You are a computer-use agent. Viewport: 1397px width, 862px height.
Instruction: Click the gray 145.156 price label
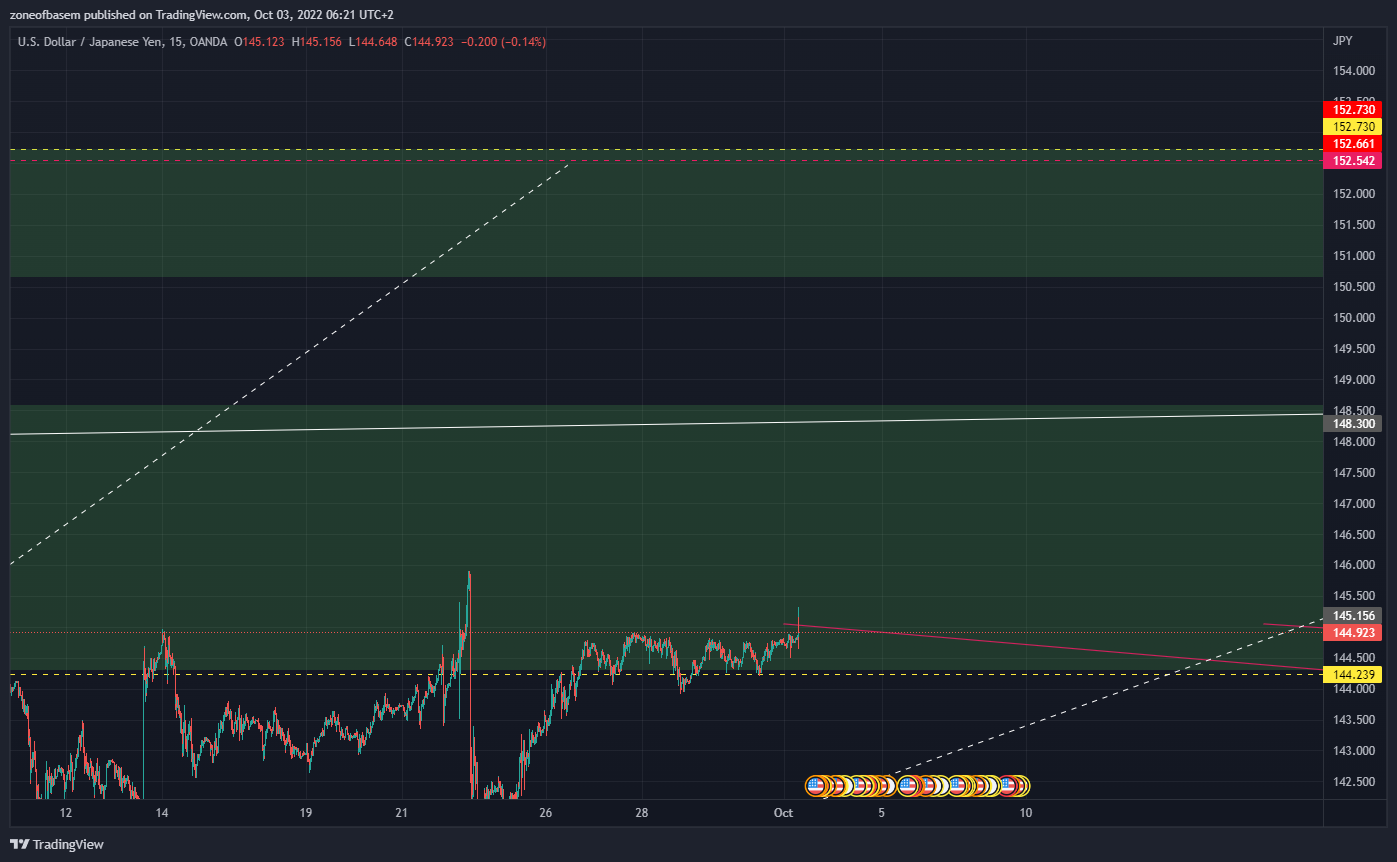tap(1352, 615)
